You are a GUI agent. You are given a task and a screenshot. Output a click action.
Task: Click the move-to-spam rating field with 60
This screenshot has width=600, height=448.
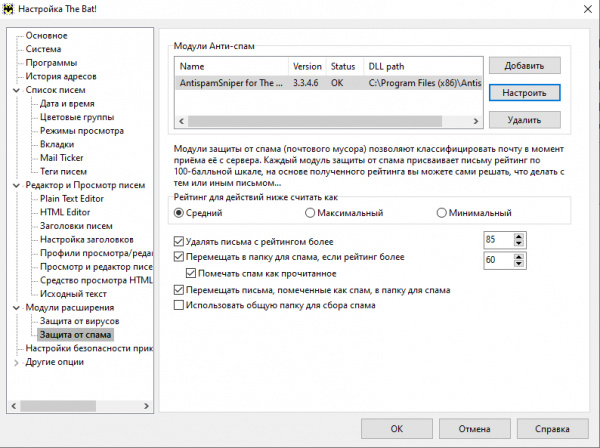pyautogui.click(x=494, y=259)
